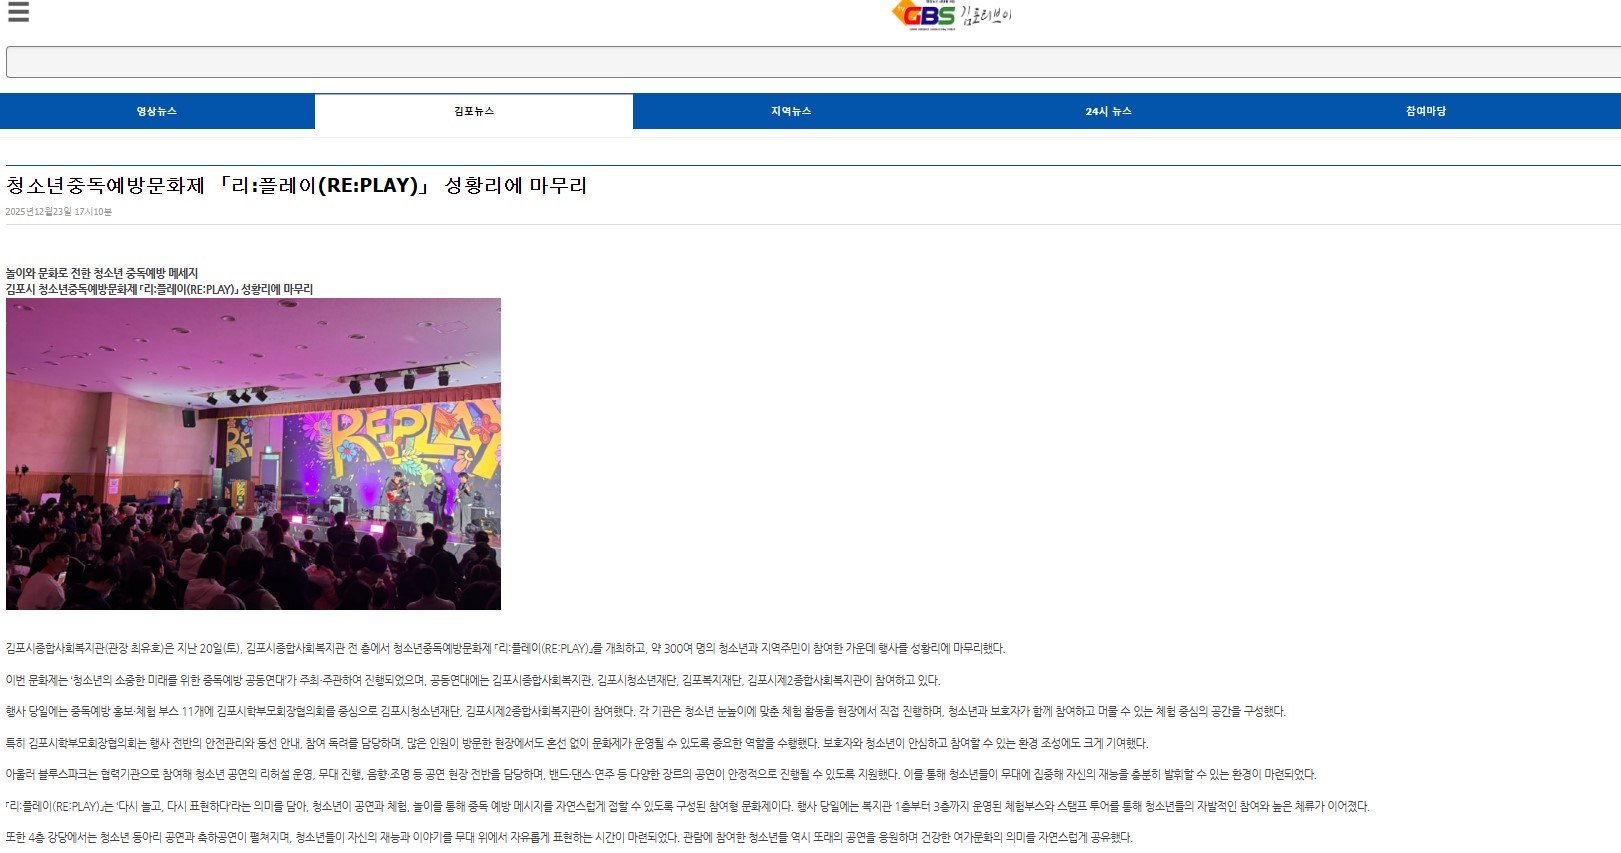Click the paragraph starting 김포시종합사회복지관(관장 최유호)

505,648
